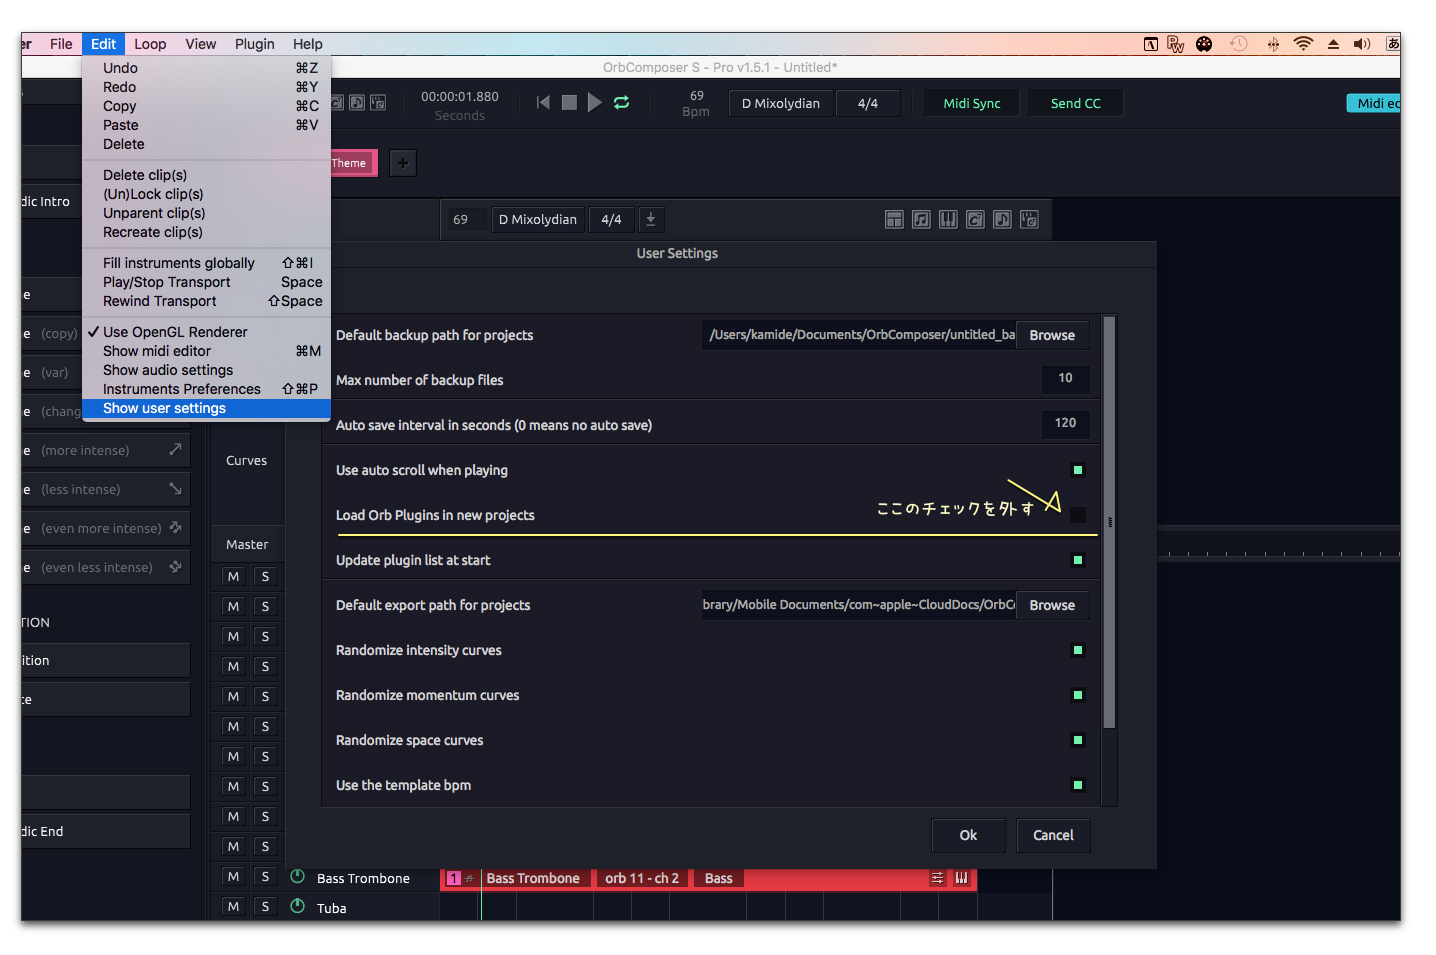This screenshot has width=1436, height=955.
Task: Click the download arrow icon beside 4/4 in clip bar
Action: point(650,219)
